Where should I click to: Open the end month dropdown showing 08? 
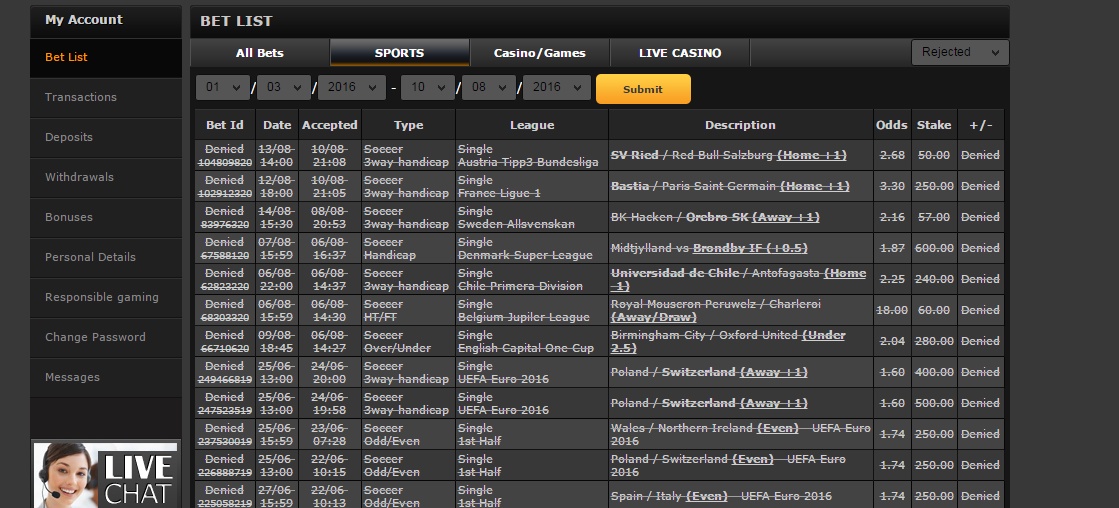[489, 87]
